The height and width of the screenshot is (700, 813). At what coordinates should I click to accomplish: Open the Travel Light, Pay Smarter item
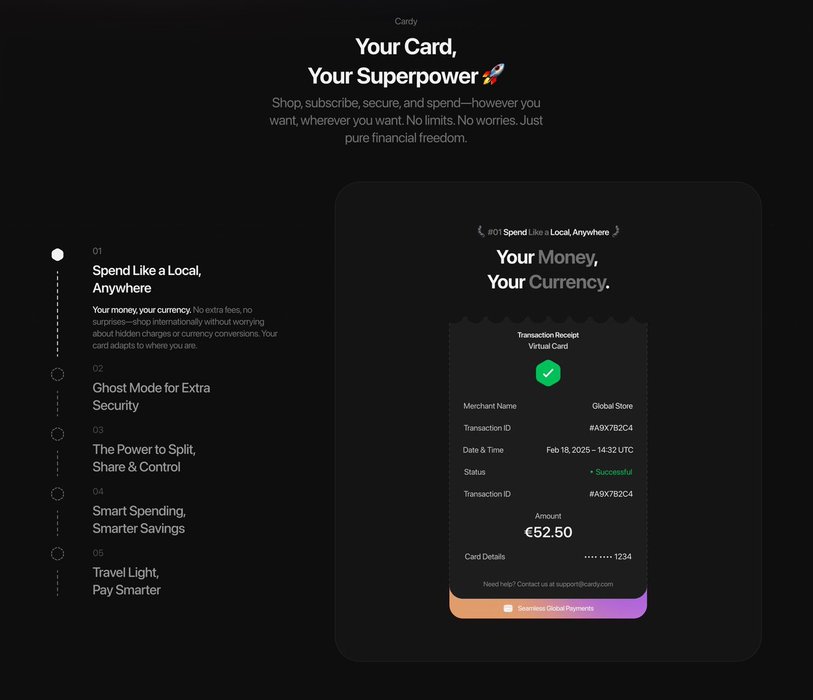[x=127, y=581]
